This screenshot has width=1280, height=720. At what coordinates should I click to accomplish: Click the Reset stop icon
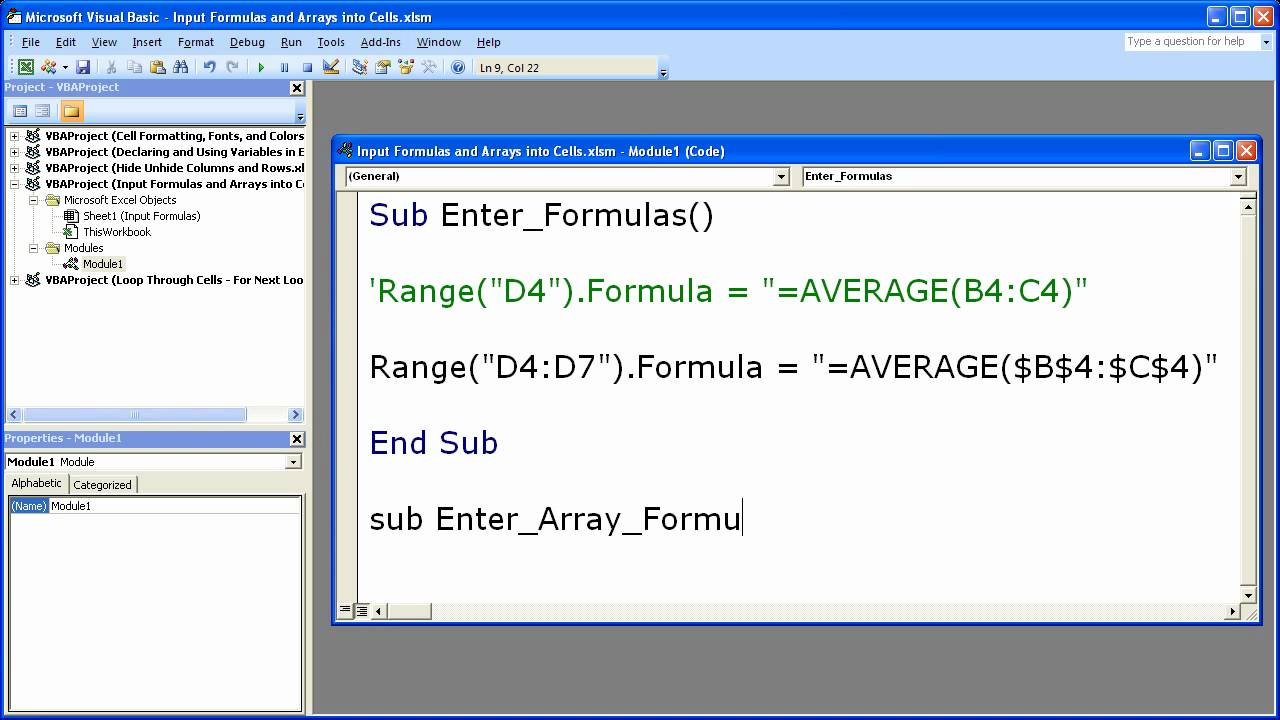coord(307,67)
